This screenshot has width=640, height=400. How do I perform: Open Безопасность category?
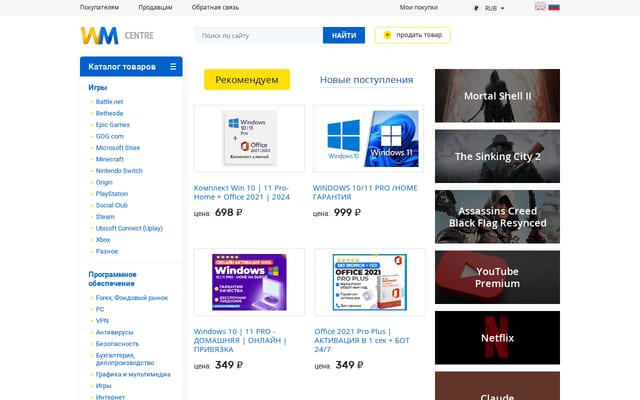(117, 344)
